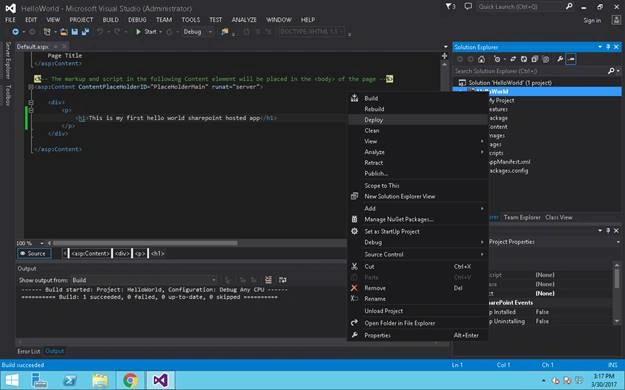Image resolution: width=625 pixels, height=390 pixels.
Task: Click the <div> breadcrumb tag
Action: tap(122, 254)
